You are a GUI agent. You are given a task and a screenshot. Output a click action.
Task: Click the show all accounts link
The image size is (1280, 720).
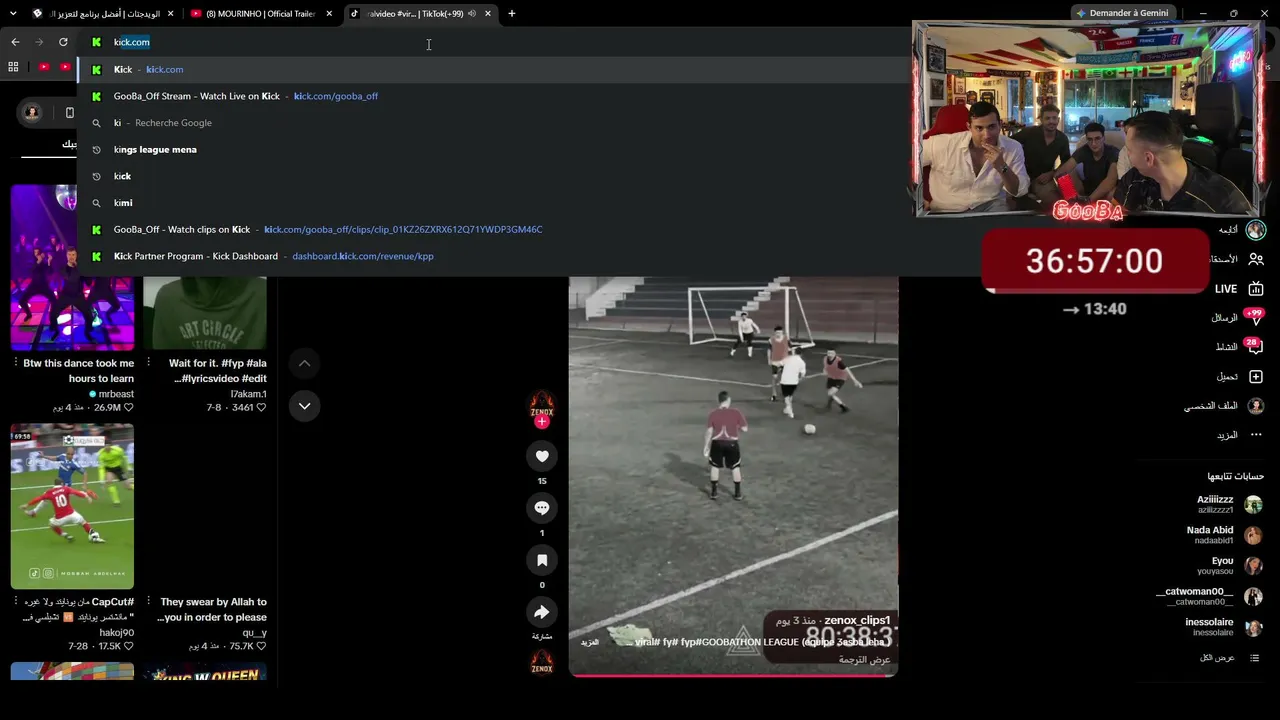[x=1229, y=657]
